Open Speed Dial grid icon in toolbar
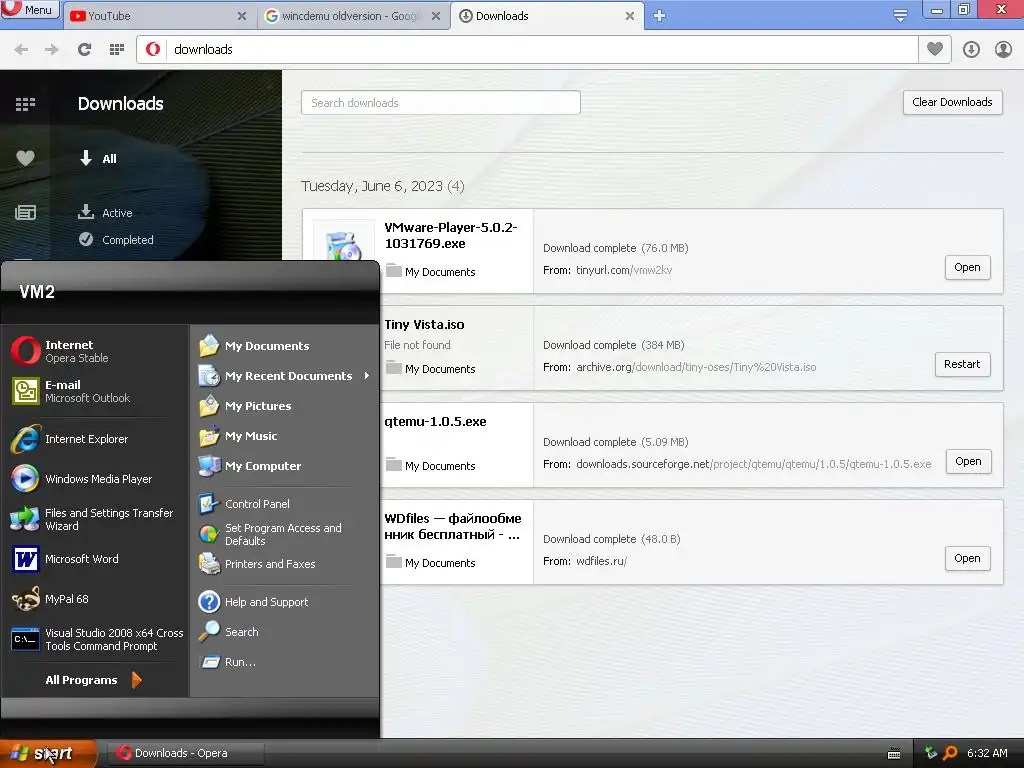The width and height of the screenshot is (1024, 768). (117, 49)
